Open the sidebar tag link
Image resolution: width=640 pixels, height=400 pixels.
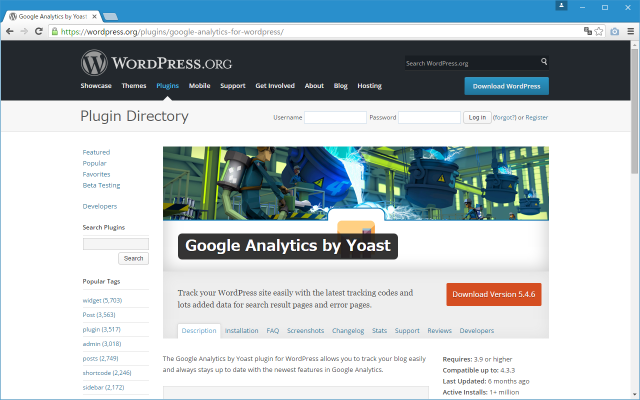[103, 387]
